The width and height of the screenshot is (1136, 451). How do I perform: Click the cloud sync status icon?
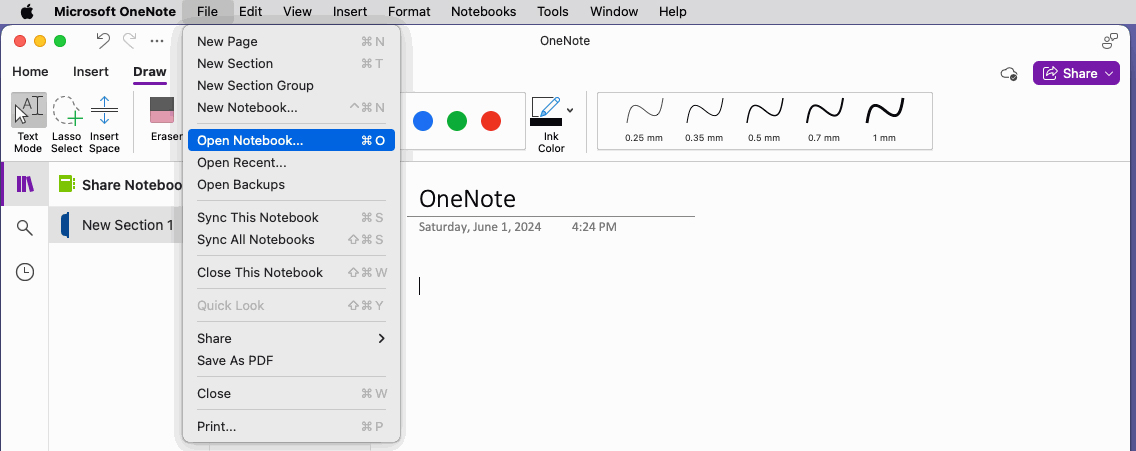pyautogui.click(x=1008, y=73)
